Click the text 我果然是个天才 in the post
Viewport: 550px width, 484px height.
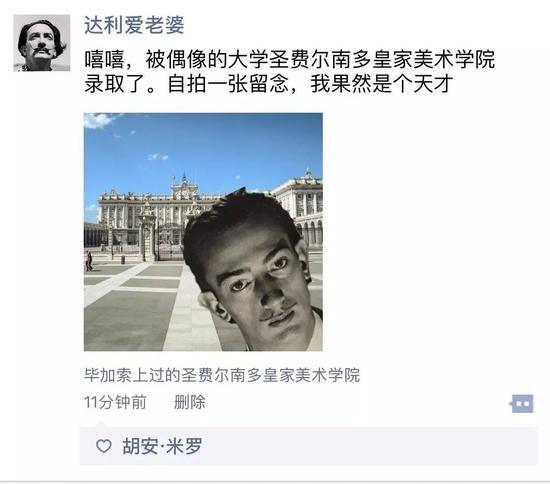click(382, 84)
